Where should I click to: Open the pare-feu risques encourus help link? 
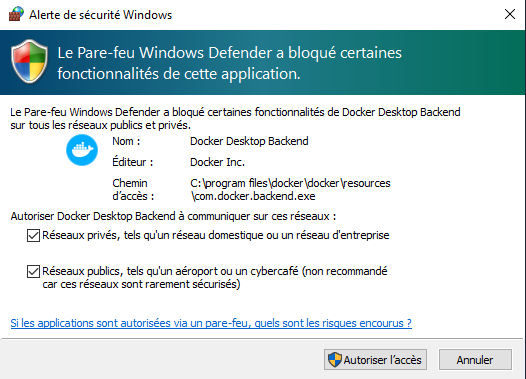pos(211,323)
